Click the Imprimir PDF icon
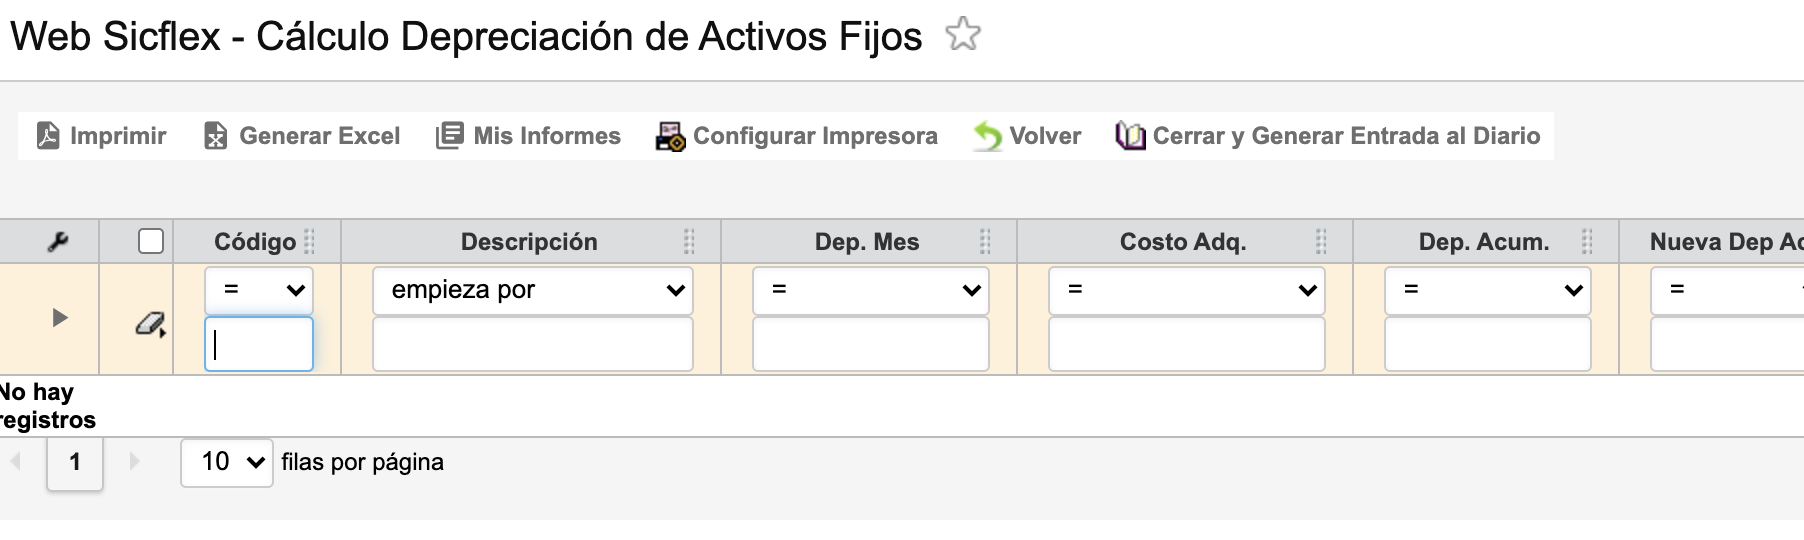1804x540 pixels. (48, 135)
